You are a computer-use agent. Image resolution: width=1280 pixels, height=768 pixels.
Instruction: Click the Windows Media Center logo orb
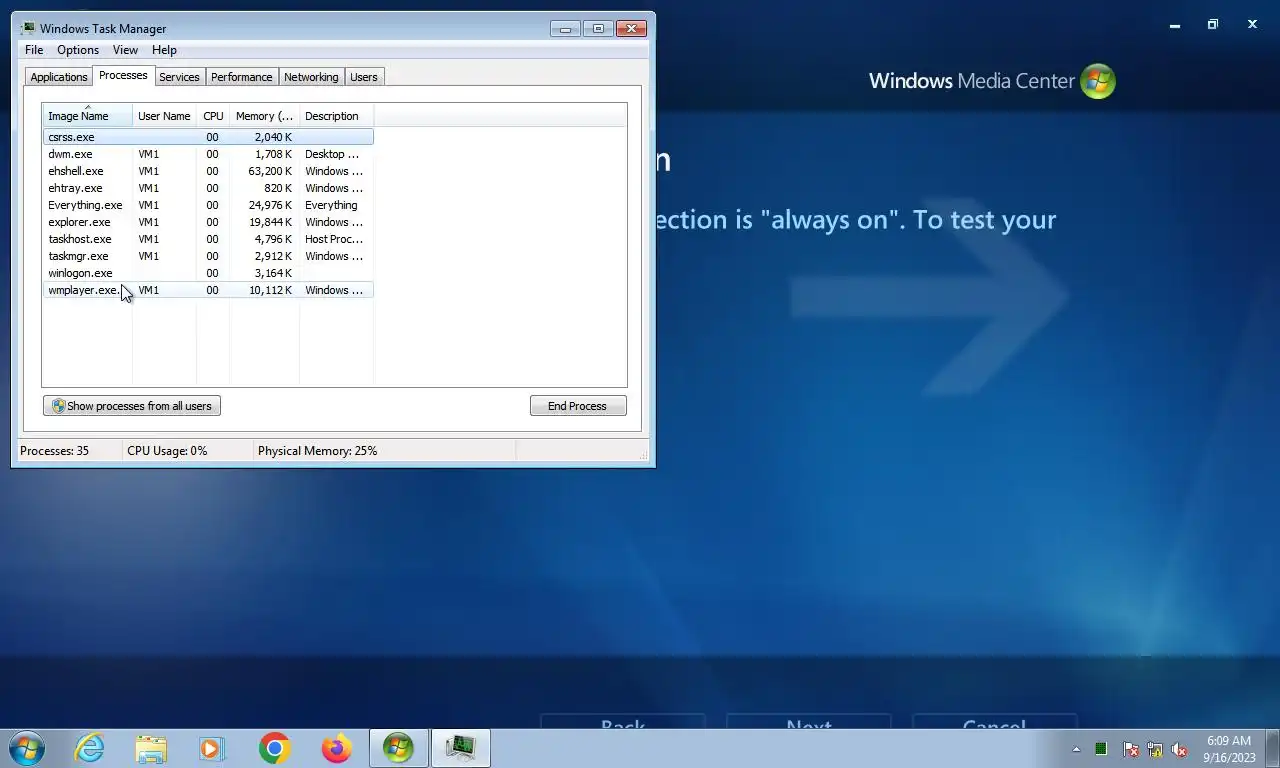point(1098,81)
